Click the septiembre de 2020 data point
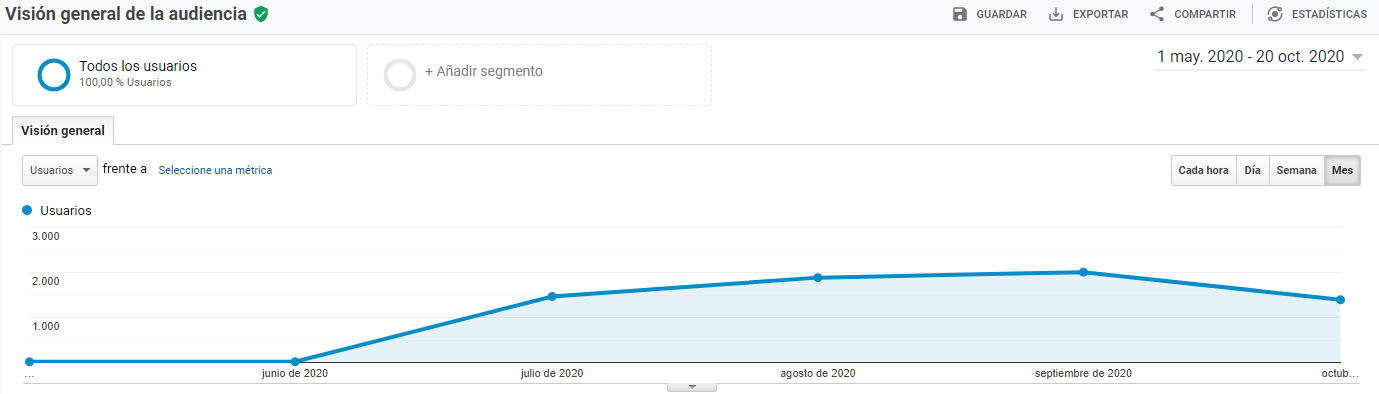The height and width of the screenshot is (394, 1379). [x=1083, y=272]
